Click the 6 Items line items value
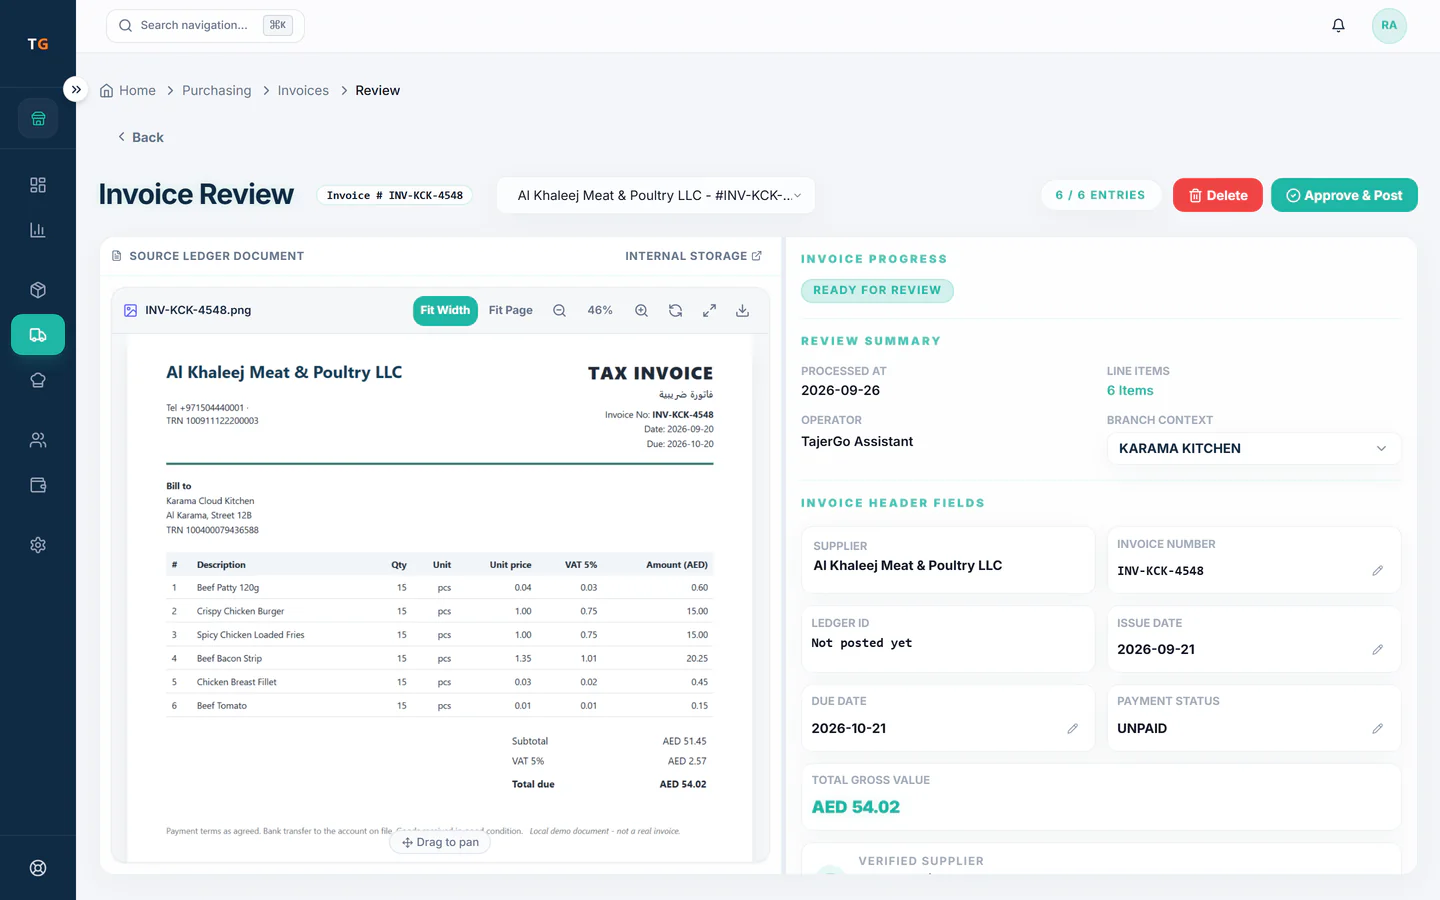 (1130, 391)
